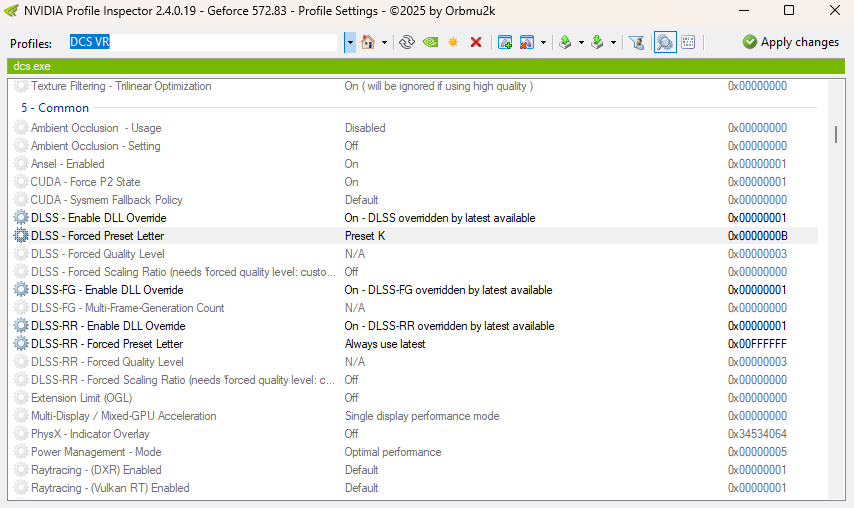Click the vertical scrollbar thumb of settings list

pos(835,134)
